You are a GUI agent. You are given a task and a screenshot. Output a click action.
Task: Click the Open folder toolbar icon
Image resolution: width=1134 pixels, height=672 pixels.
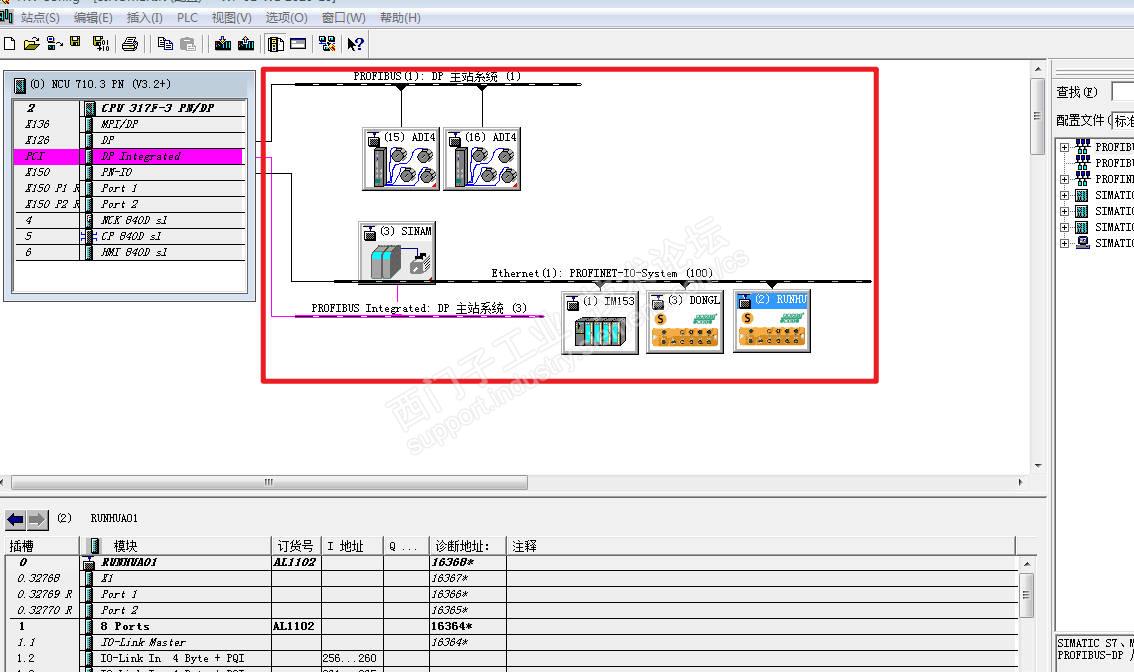pyautogui.click(x=31, y=43)
